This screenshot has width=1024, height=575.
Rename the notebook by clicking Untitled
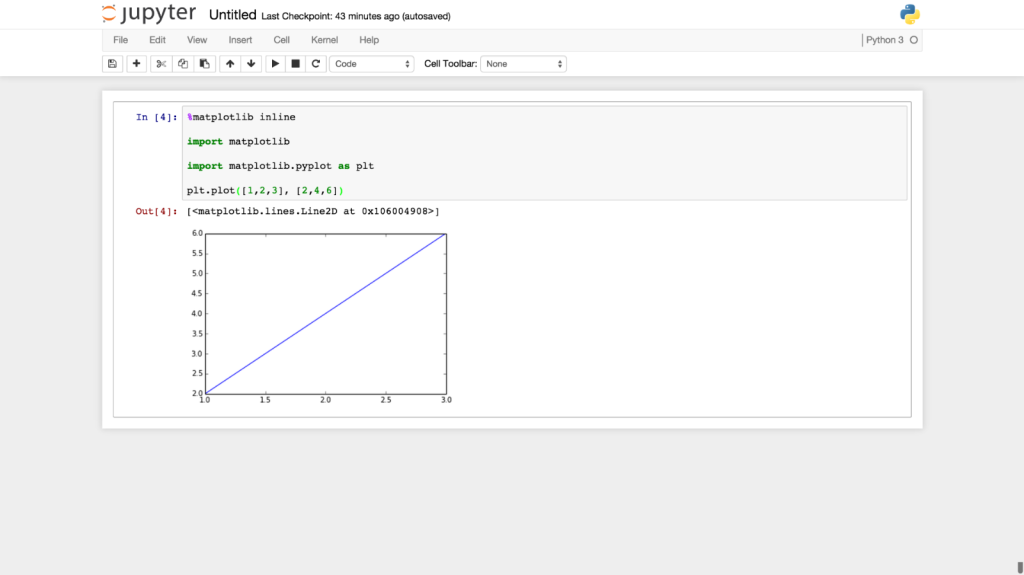pyautogui.click(x=232, y=15)
